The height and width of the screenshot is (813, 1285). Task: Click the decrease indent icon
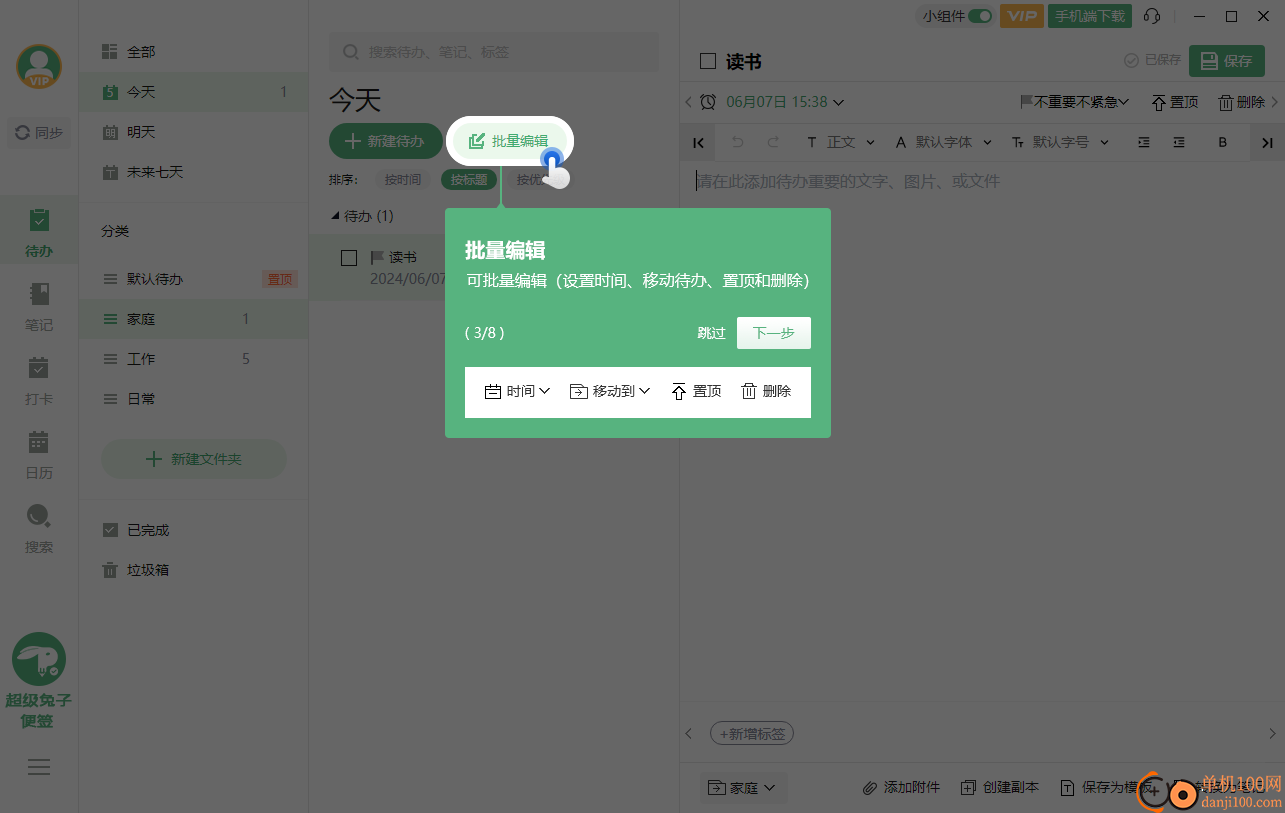point(1144,142)
